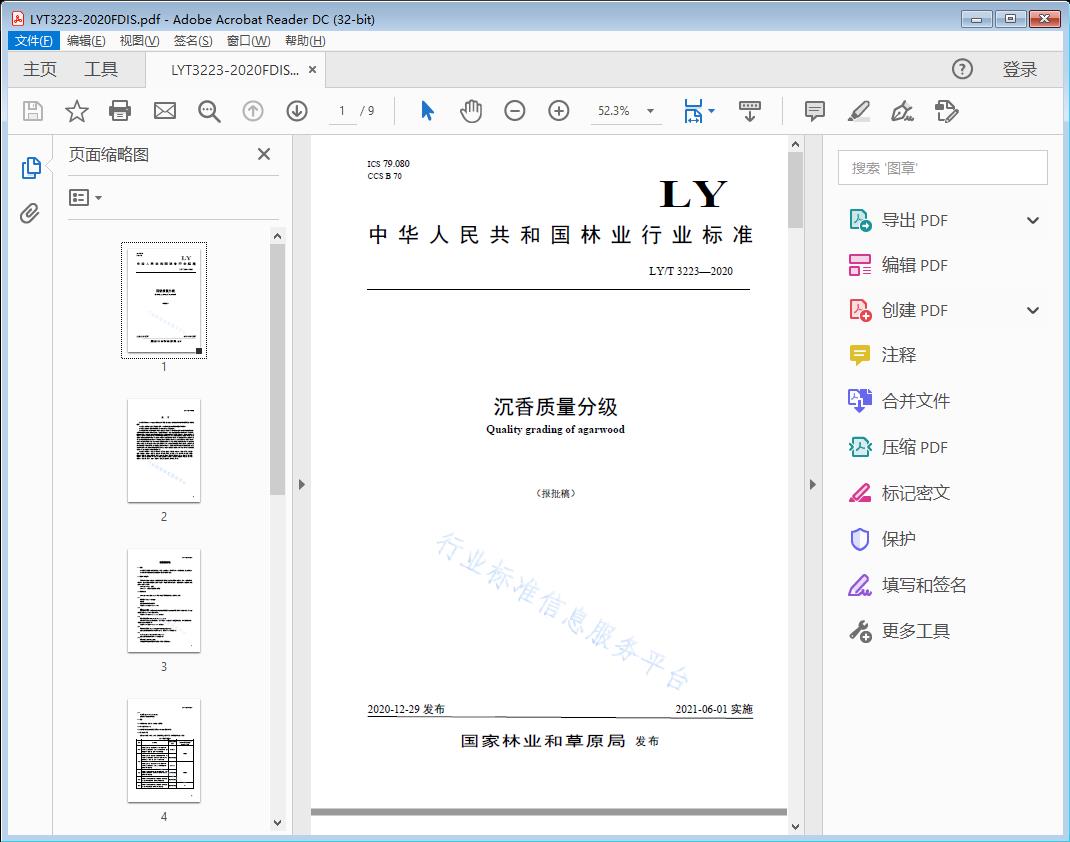The height and width of the screenshot is (842, 1070).
Task: Select page 3 thumbnail
Action: click(164, 600)
